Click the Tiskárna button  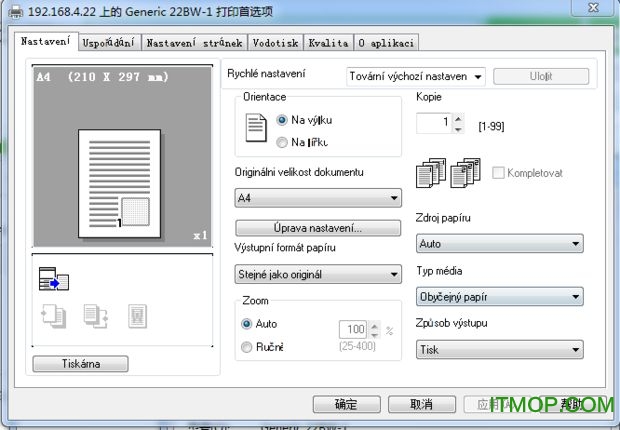coord(80,364)
